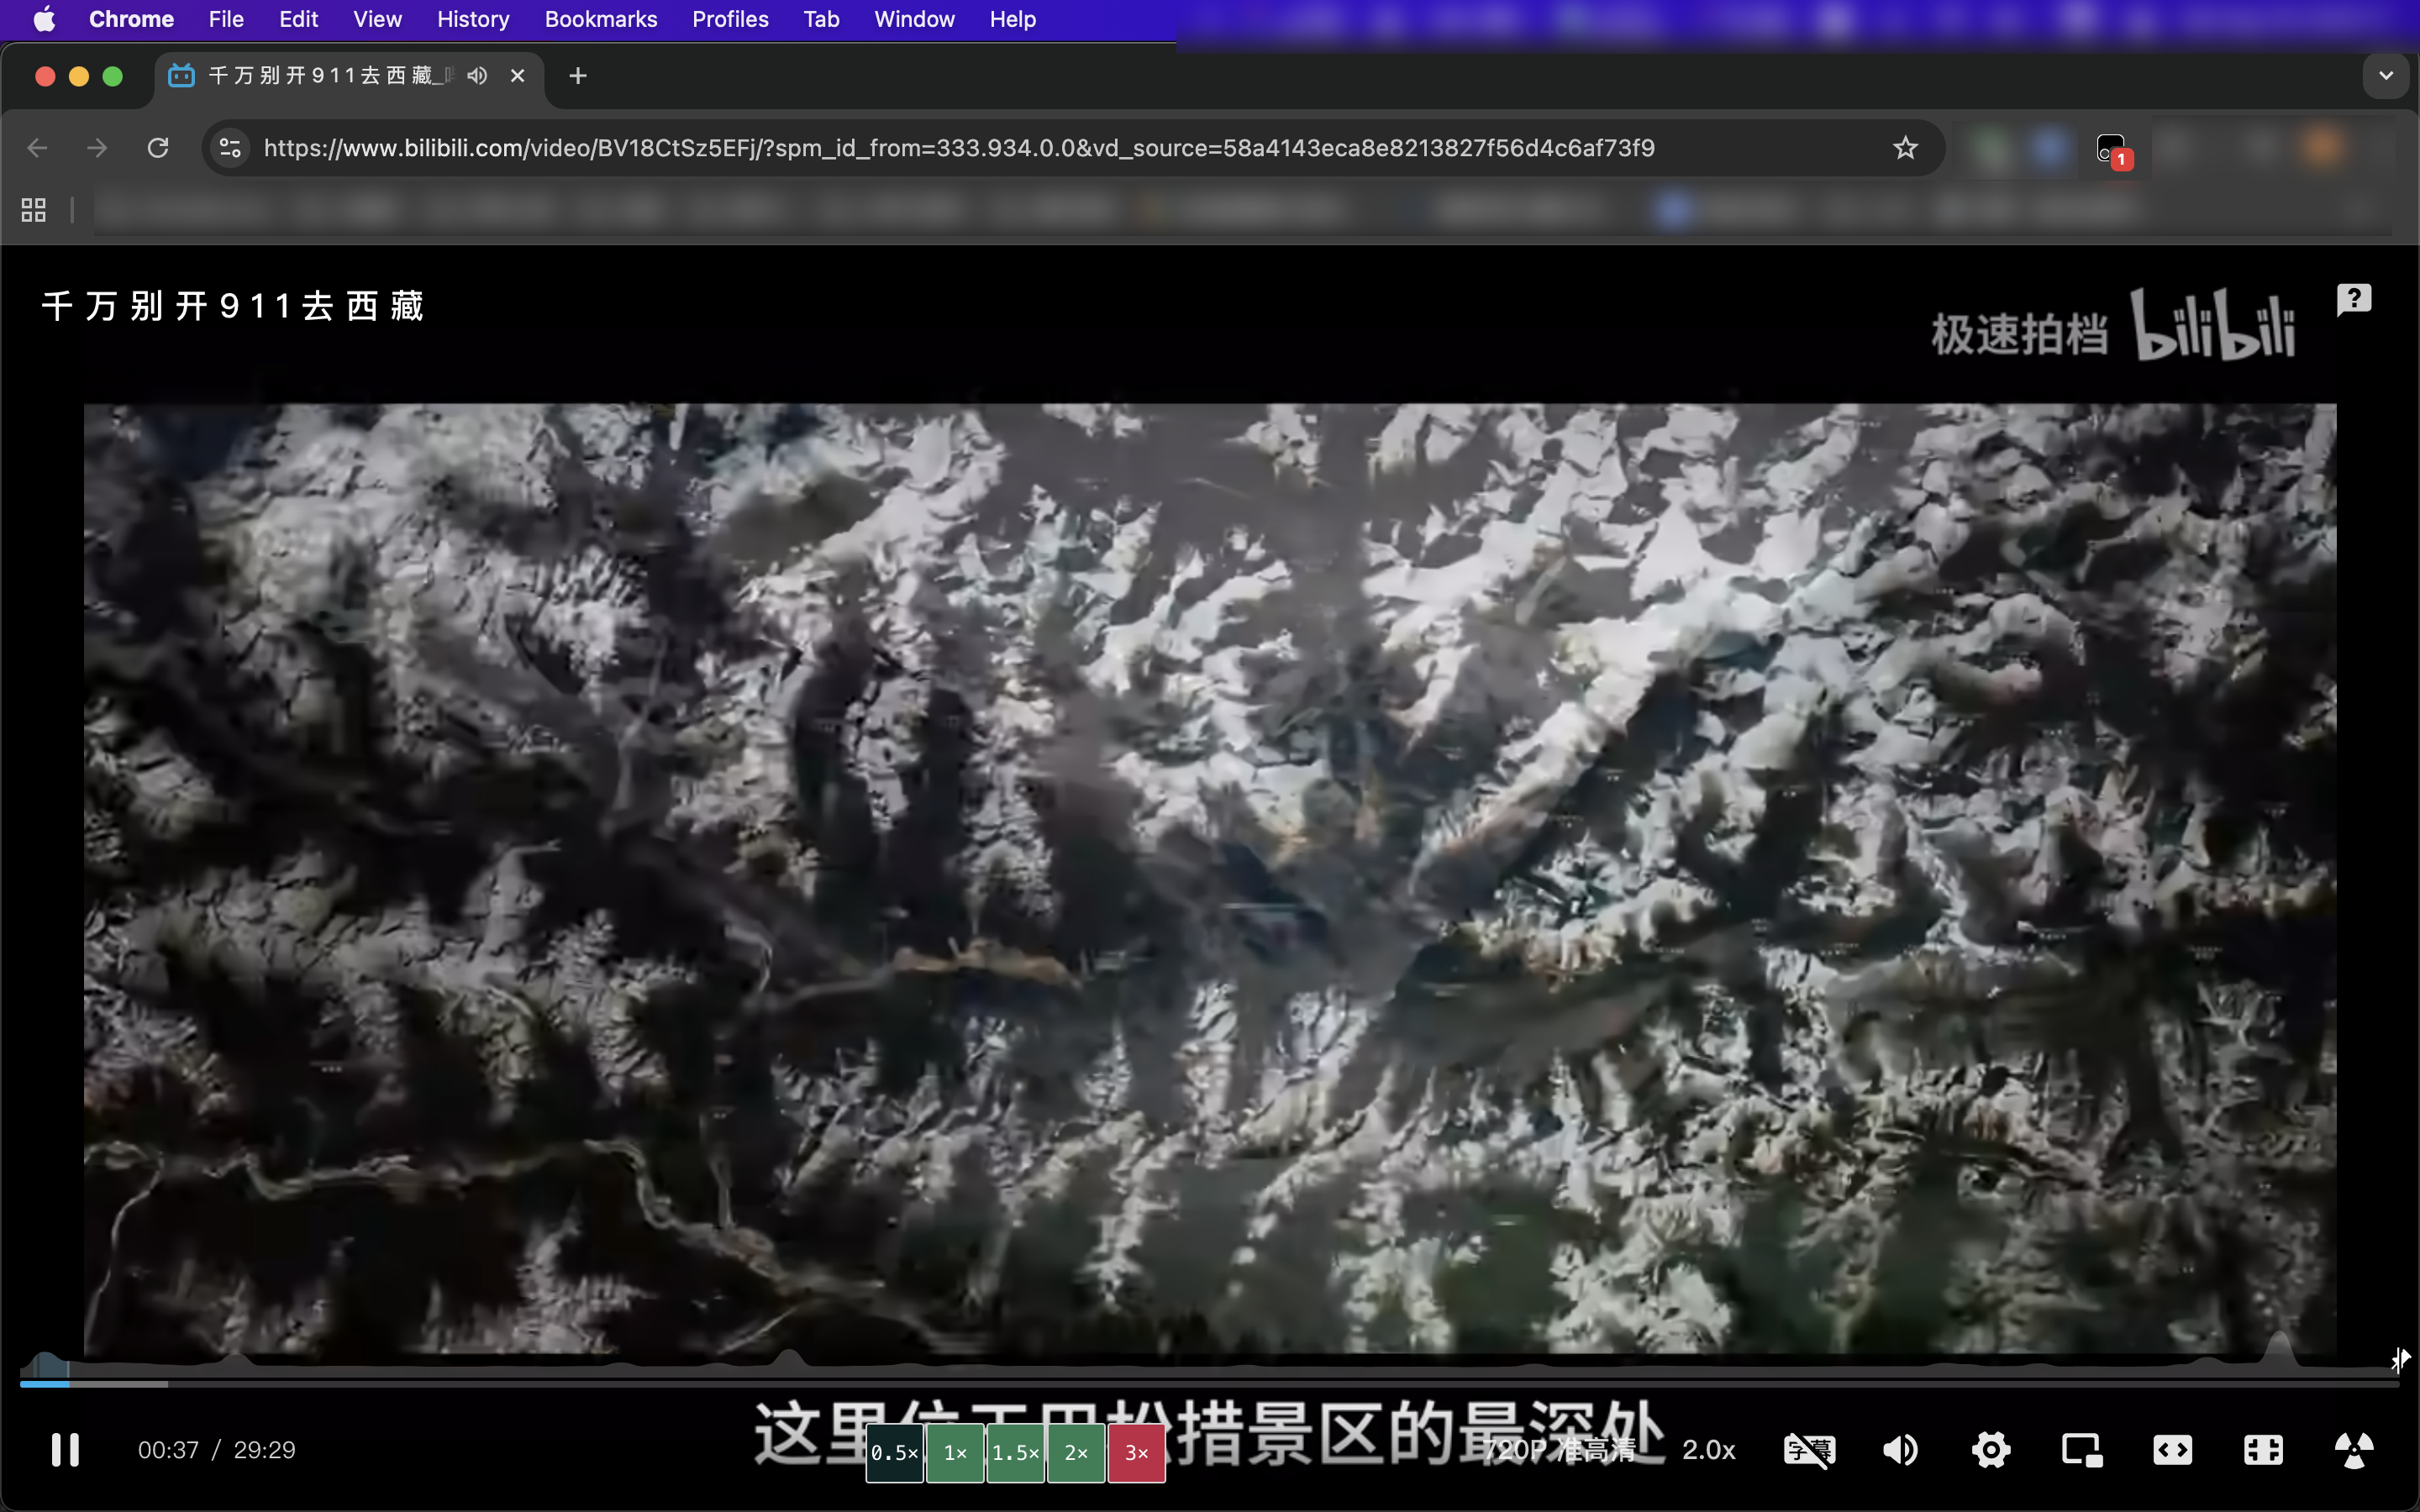Click the video progress bar
The height and width of the screenshot is (1512, 2420).
point(1200,1383)
